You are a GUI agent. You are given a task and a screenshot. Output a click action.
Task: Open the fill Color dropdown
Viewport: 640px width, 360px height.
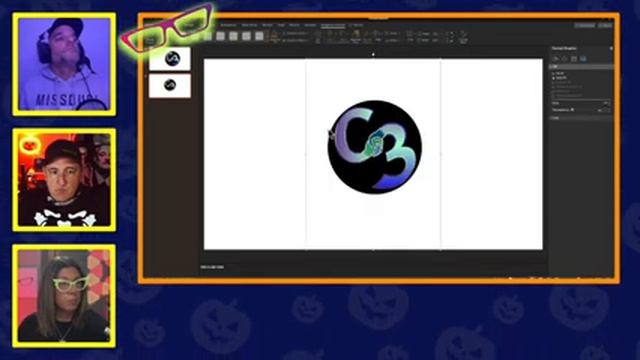(606, 103)
